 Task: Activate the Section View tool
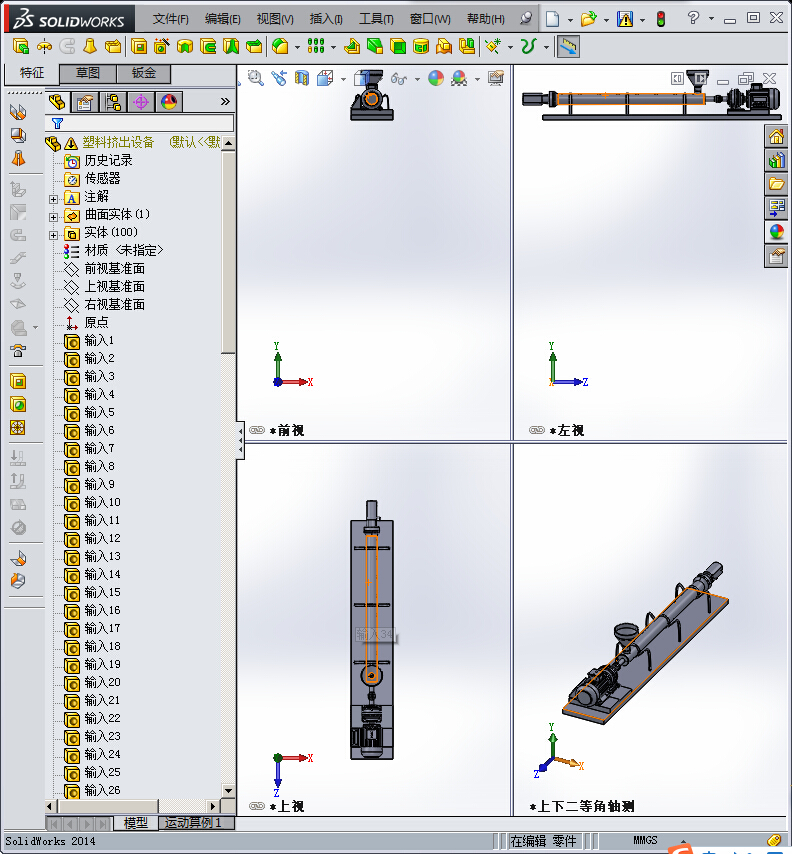pyautogui.click(x=302, y=78)
